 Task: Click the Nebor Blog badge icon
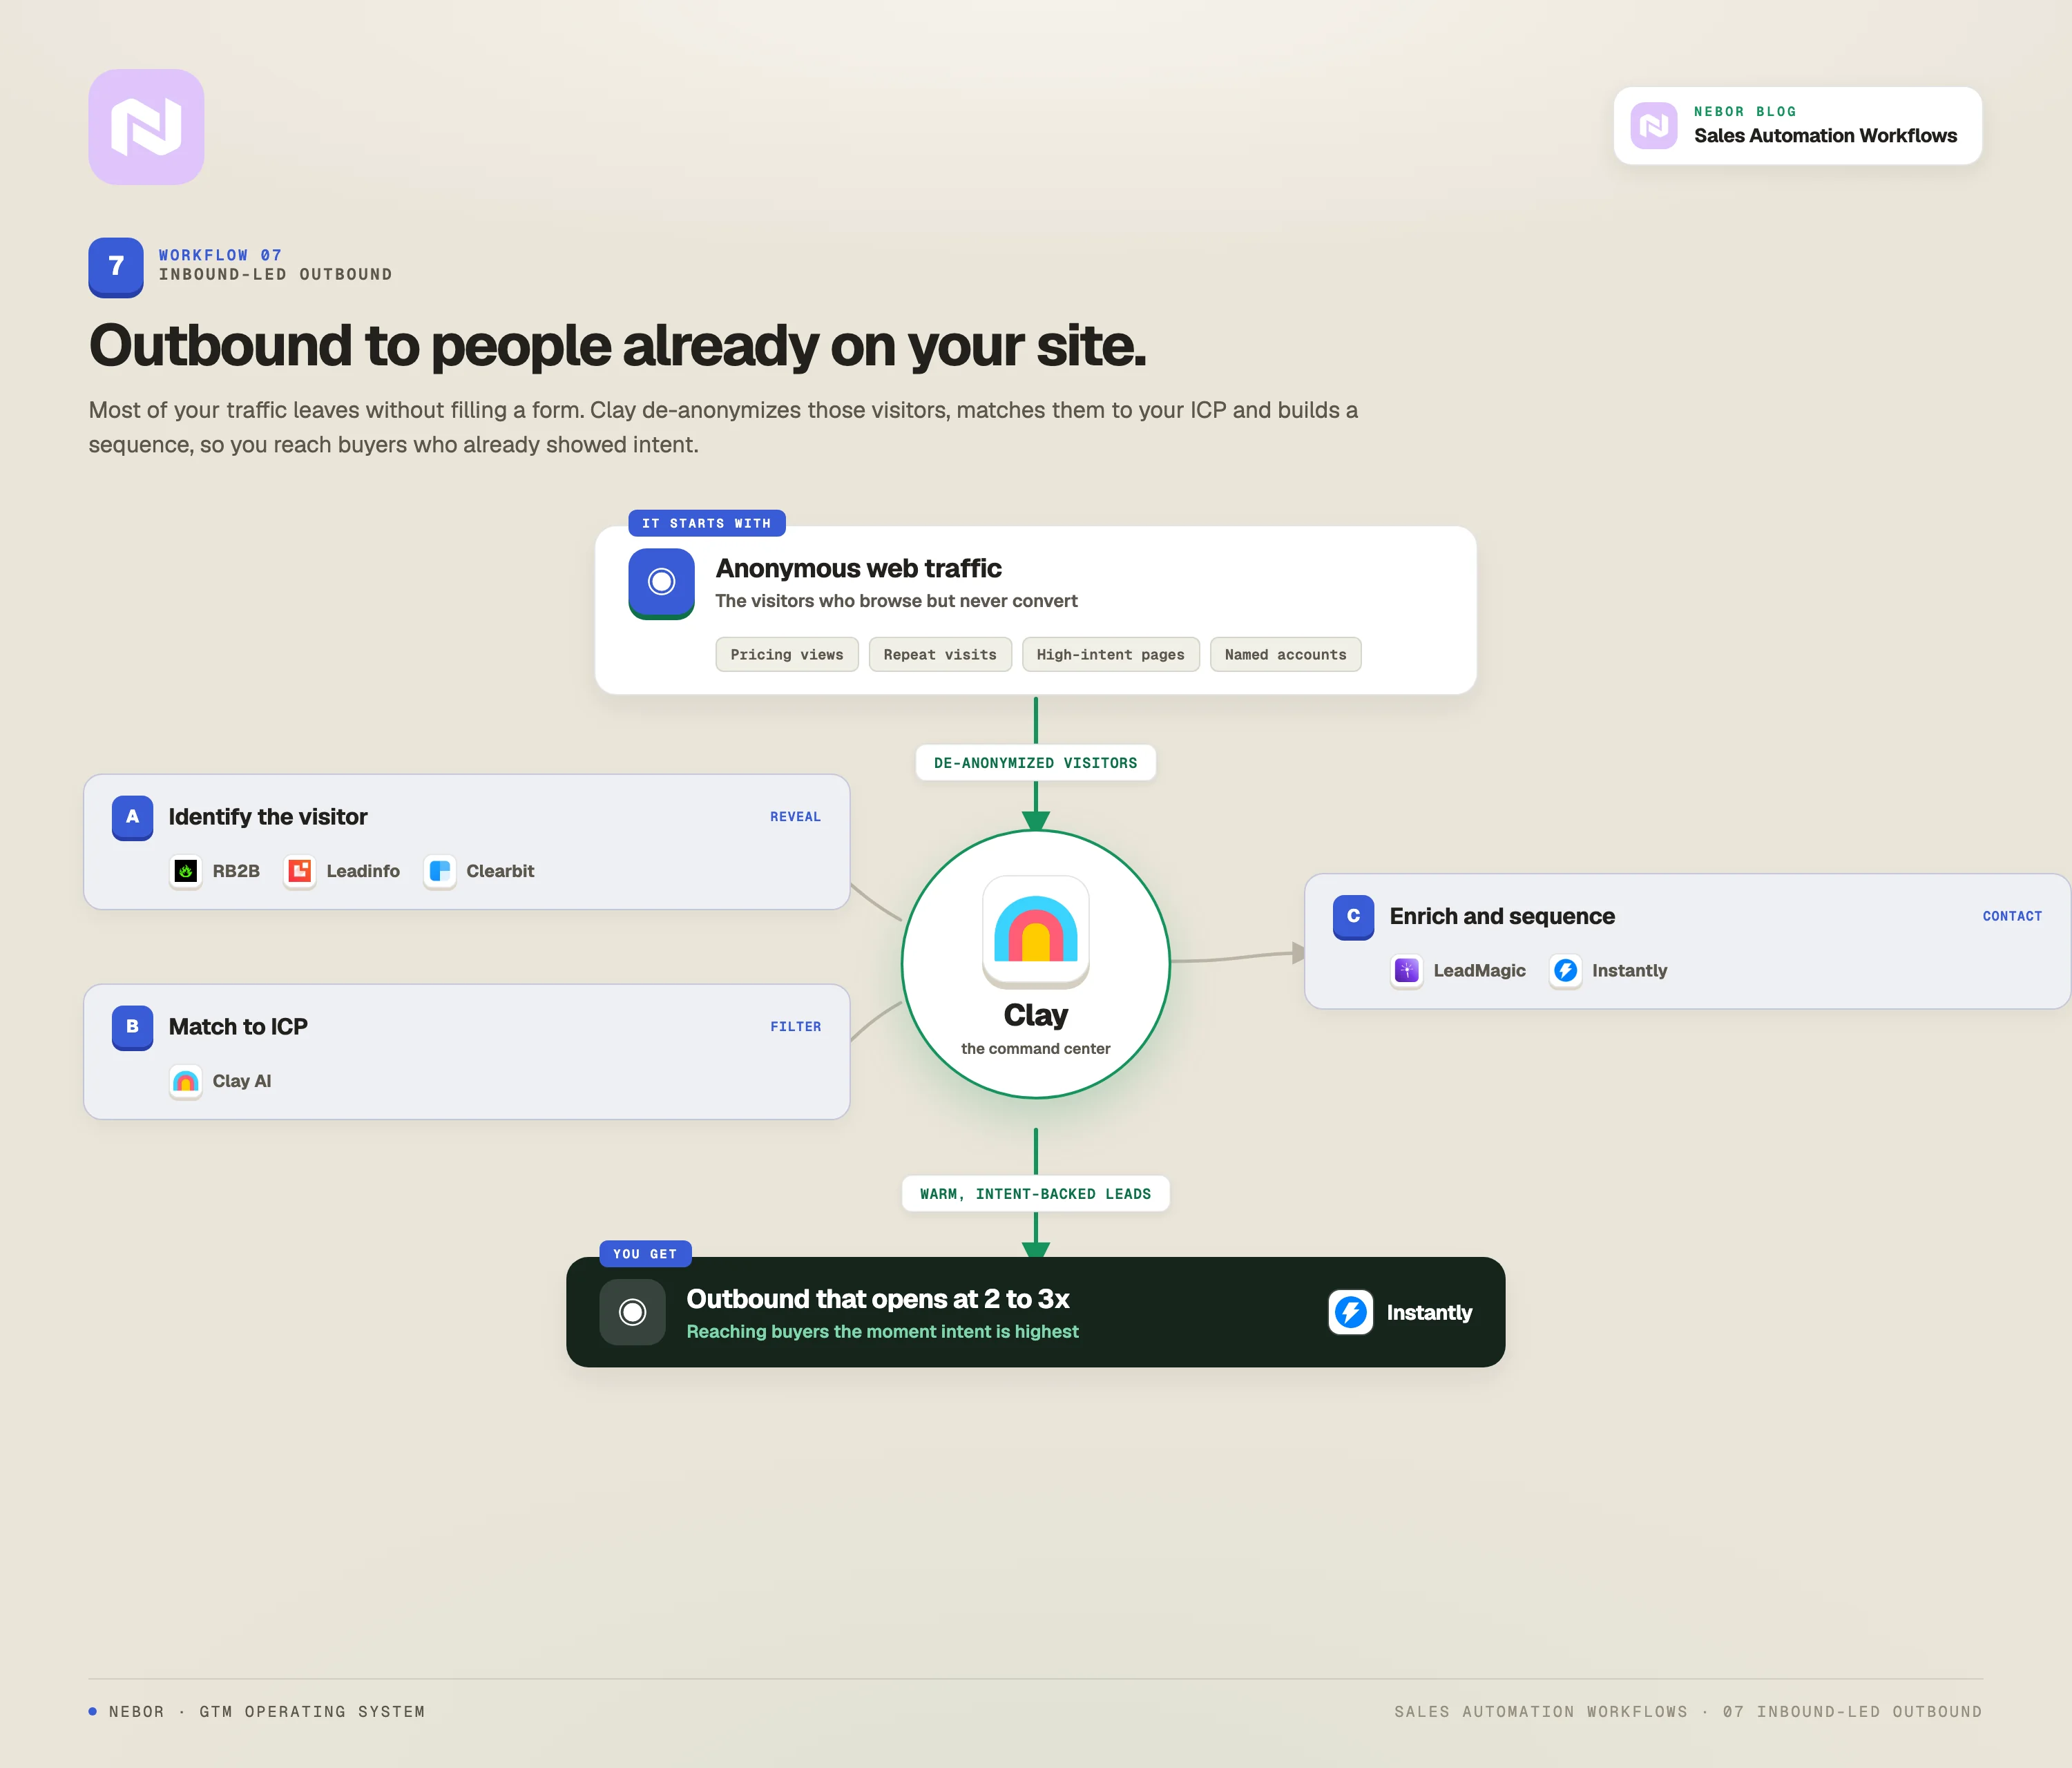[x=1653, y=126]
